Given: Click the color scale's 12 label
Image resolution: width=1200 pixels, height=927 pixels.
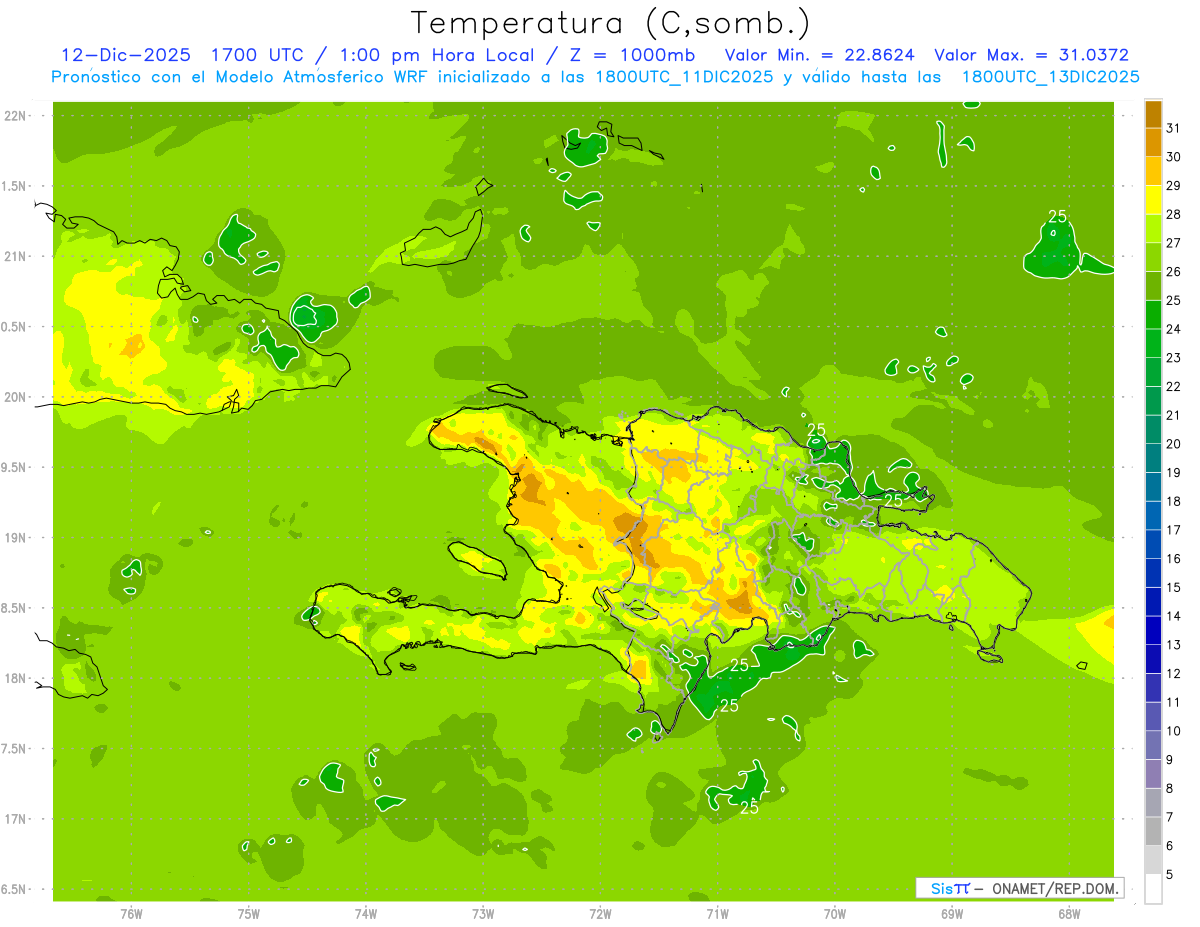Looking at the screenshot, I should [x=1174, y=674].
